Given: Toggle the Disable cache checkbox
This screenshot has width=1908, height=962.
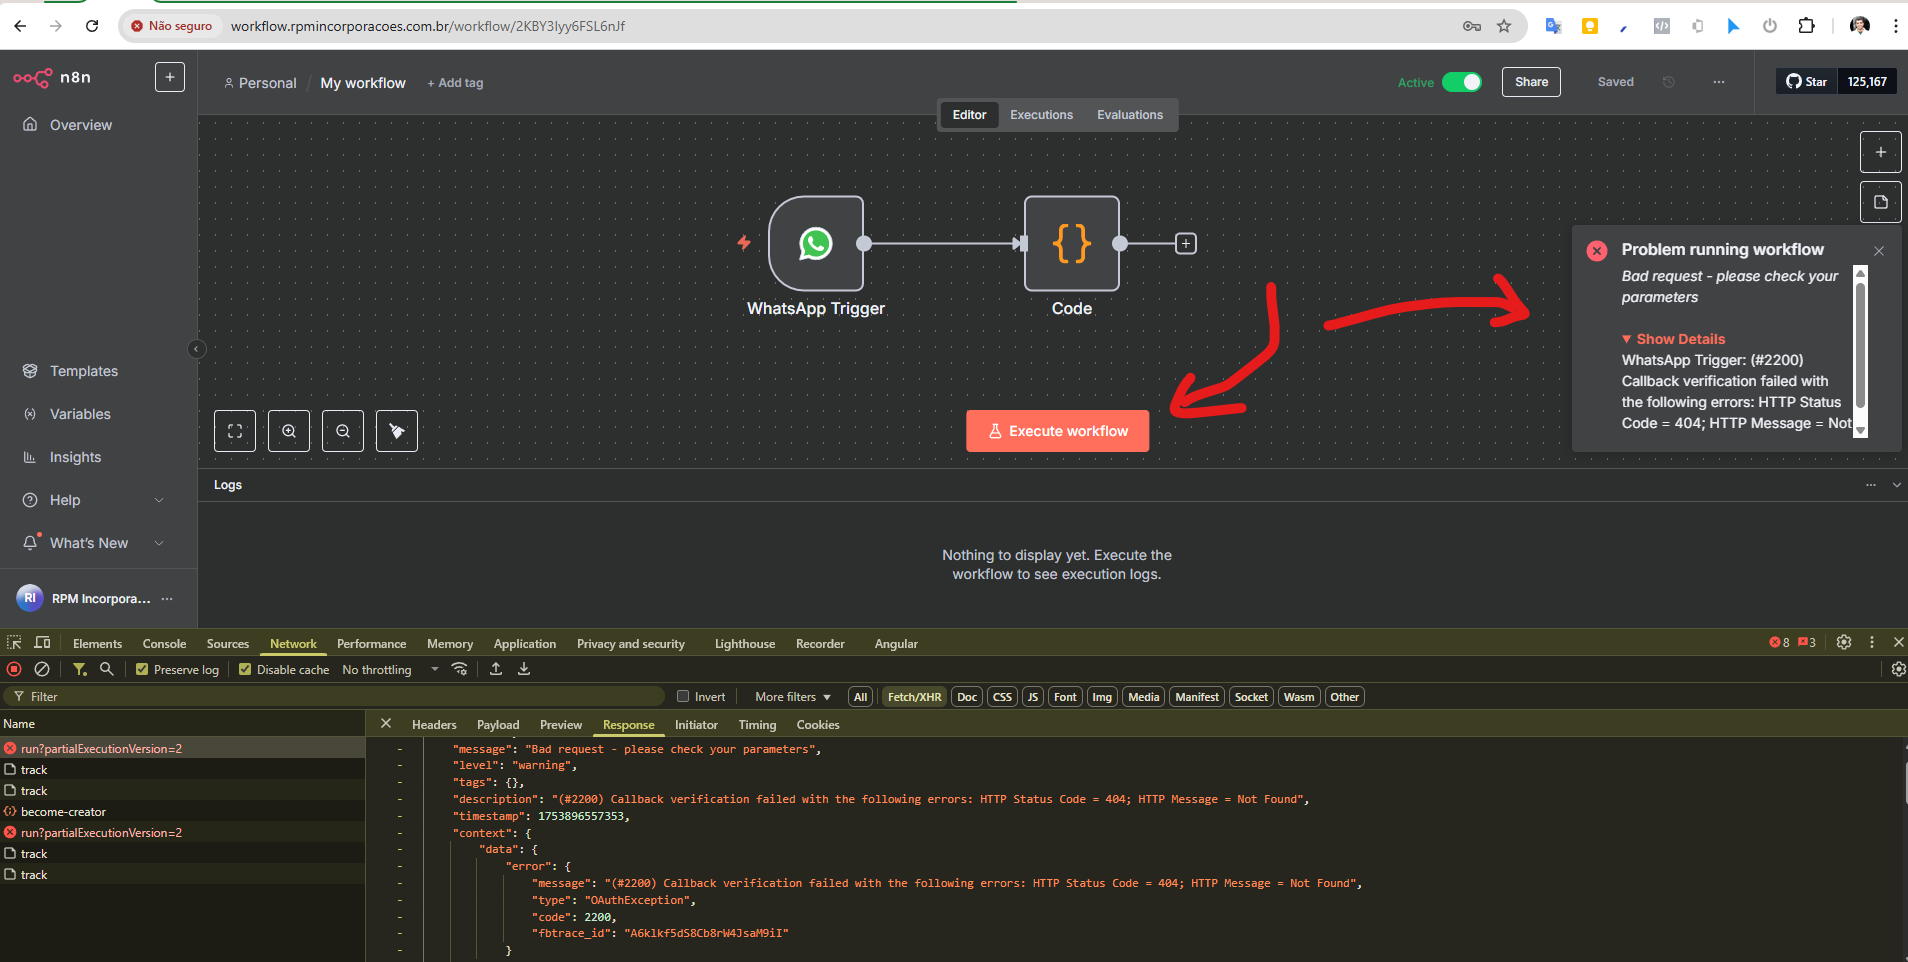Looking at the screenshot, I should click(x=245, y=670).
